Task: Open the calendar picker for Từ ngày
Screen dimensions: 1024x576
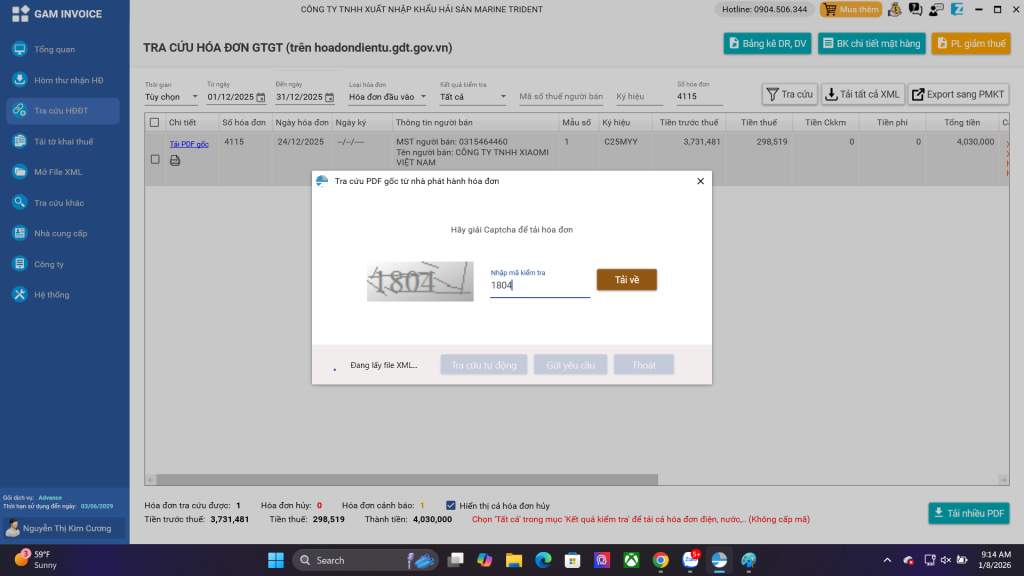Action: (261, 97)
